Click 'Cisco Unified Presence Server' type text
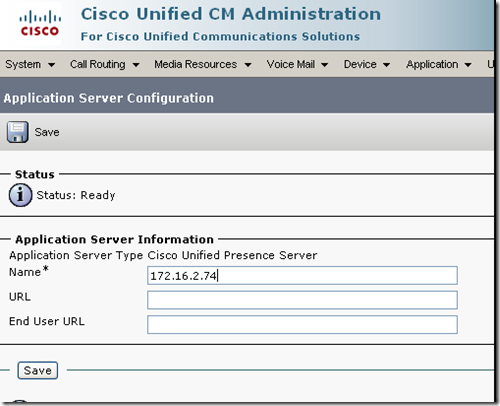Image resolution: width=500 pixels, height=406 pixels. pos(232,255)
